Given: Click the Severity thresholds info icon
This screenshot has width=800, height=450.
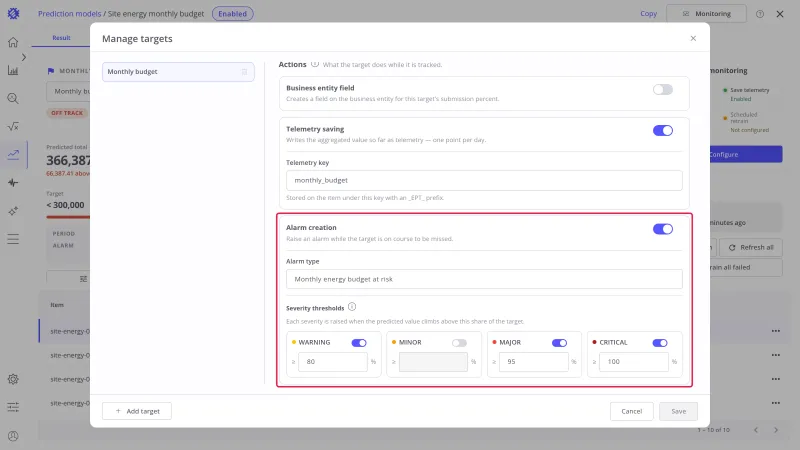Looking at the screenshot, I should click(x=352, y=307).
